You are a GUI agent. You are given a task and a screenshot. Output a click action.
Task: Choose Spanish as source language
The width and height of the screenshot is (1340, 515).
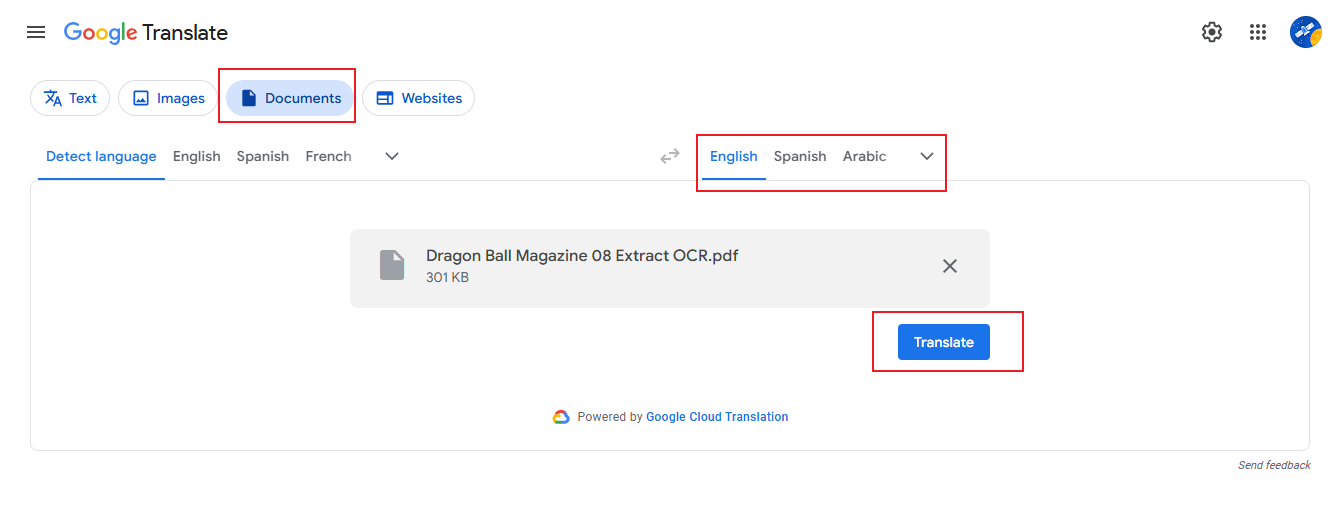(x=263, y=156)
